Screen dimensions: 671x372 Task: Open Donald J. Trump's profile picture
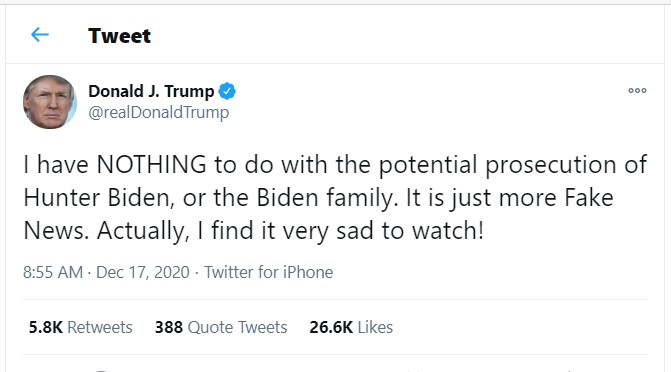(x=50, y=102)
